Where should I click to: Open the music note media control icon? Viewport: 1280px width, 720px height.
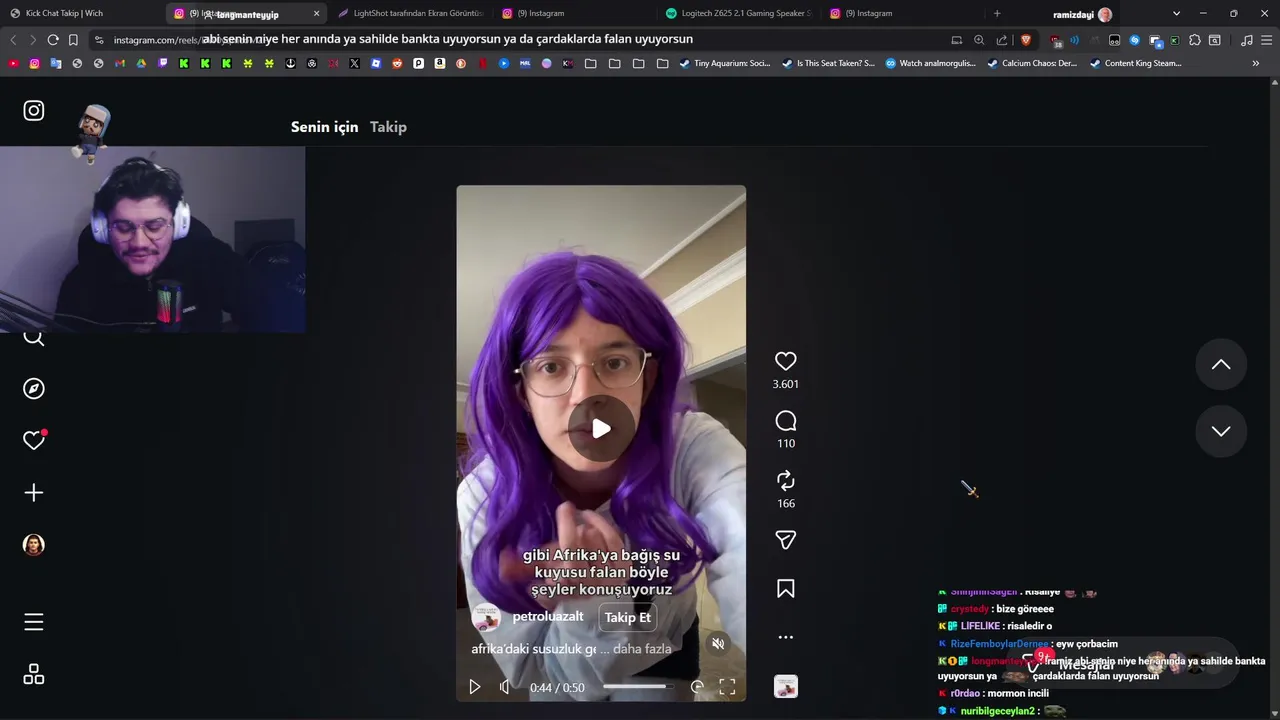pyautogui.click(x=1246, y=40)
